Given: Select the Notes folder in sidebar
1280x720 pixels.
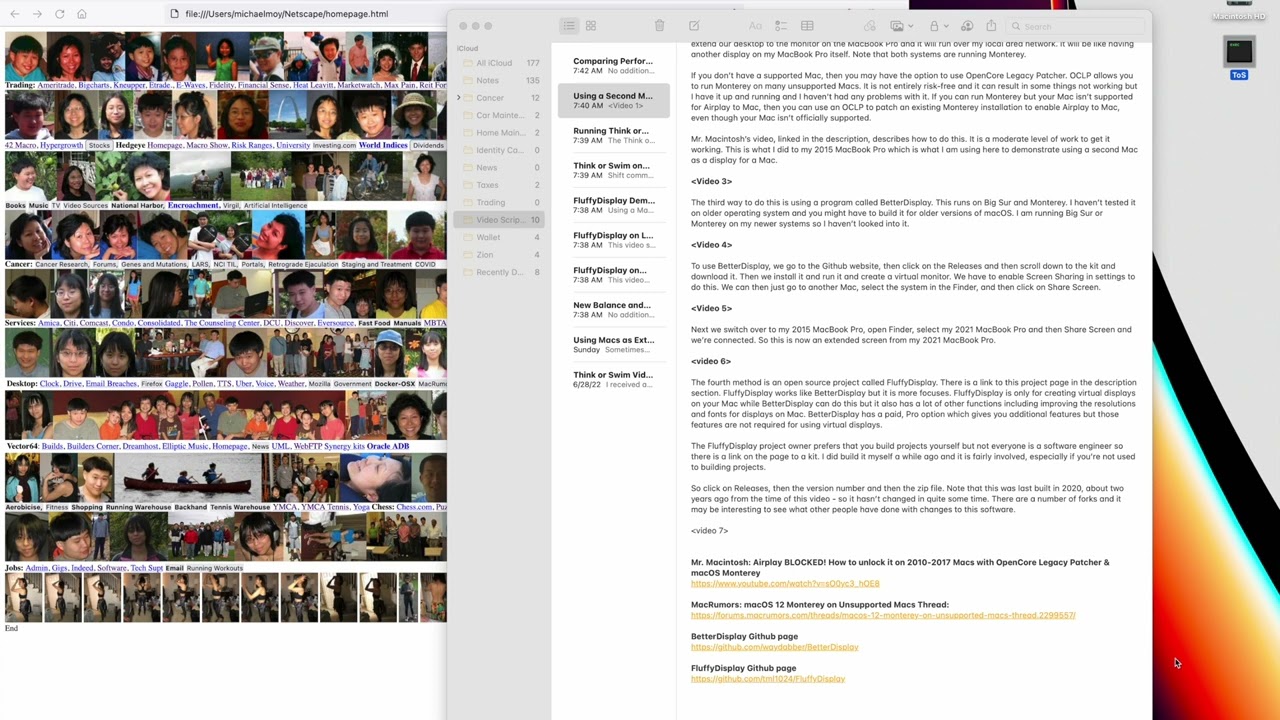Looking at the screenshot, I should (501, 80).
